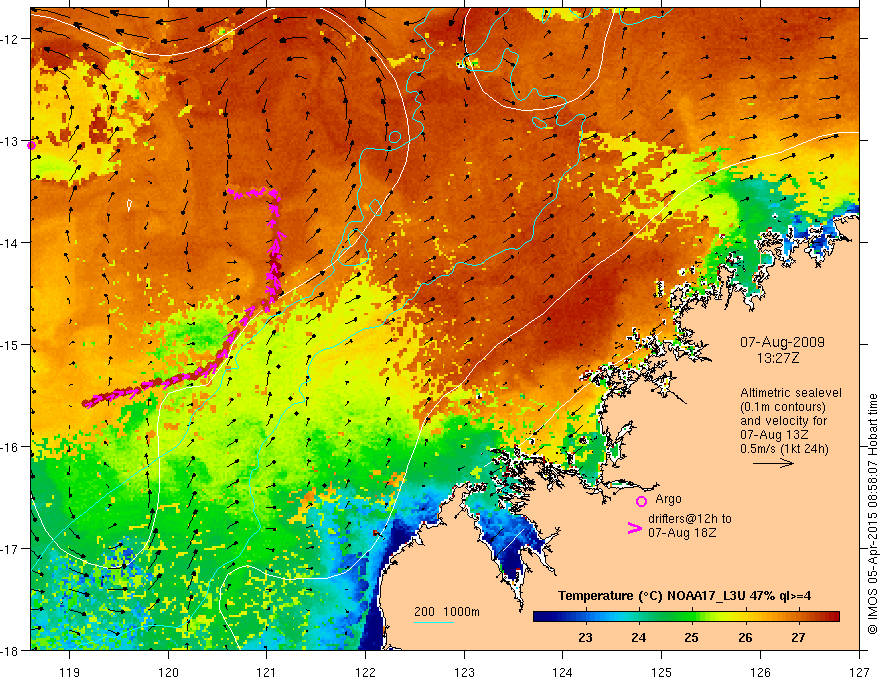The image size is (880, 680).
Task: Click the 'Temperature (°C) NOAA17_L3U 47% ql>=4' title
Action: (x=684, y=596)
